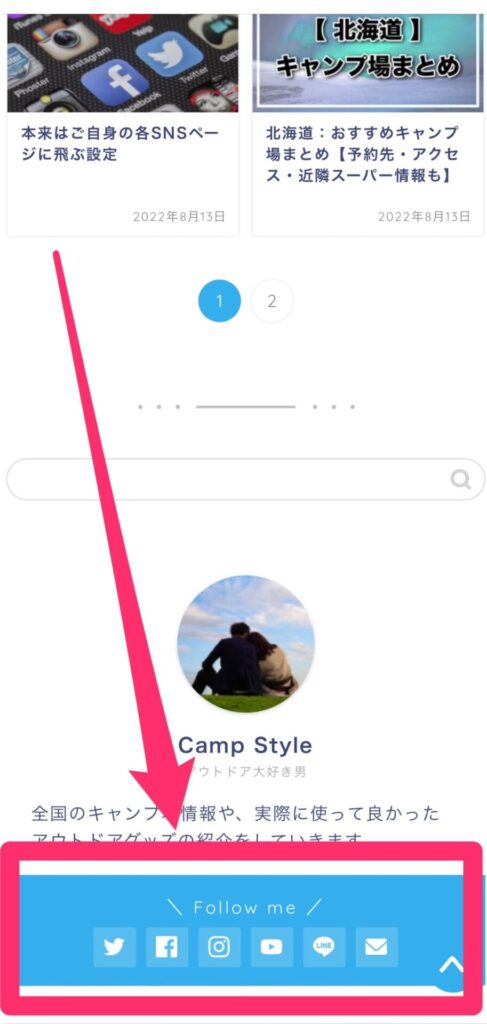Open the YouTube follow icon
487x1024 pixels.
coord(272,947)
